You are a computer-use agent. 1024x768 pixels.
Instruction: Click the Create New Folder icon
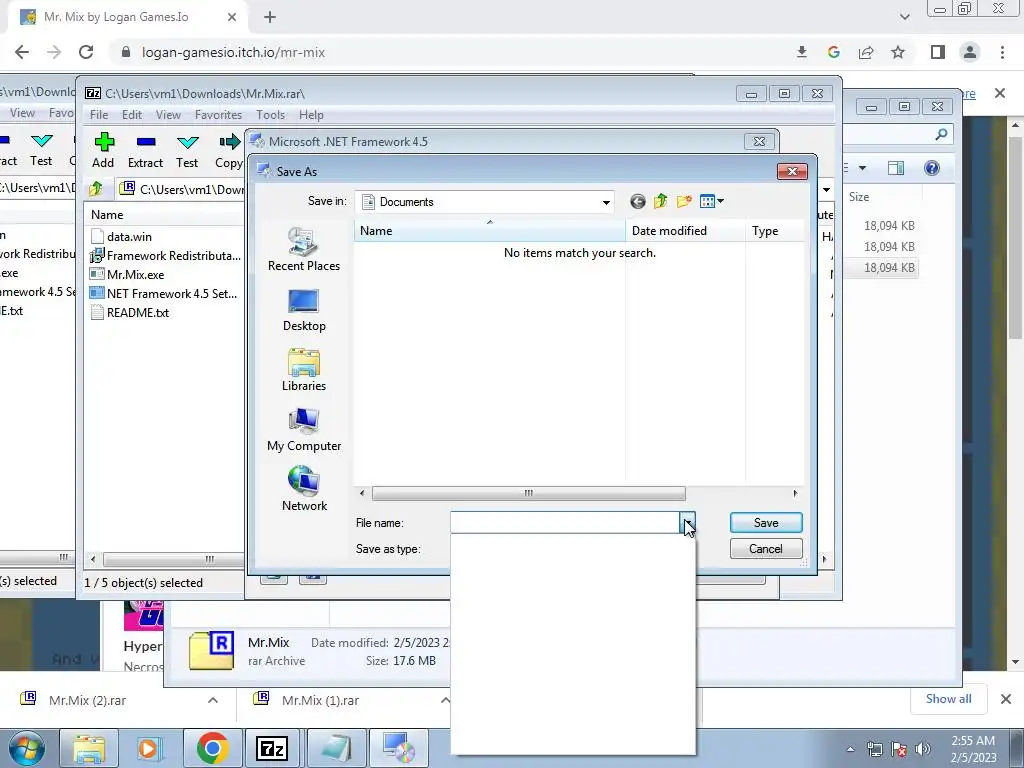pos(684,201)
